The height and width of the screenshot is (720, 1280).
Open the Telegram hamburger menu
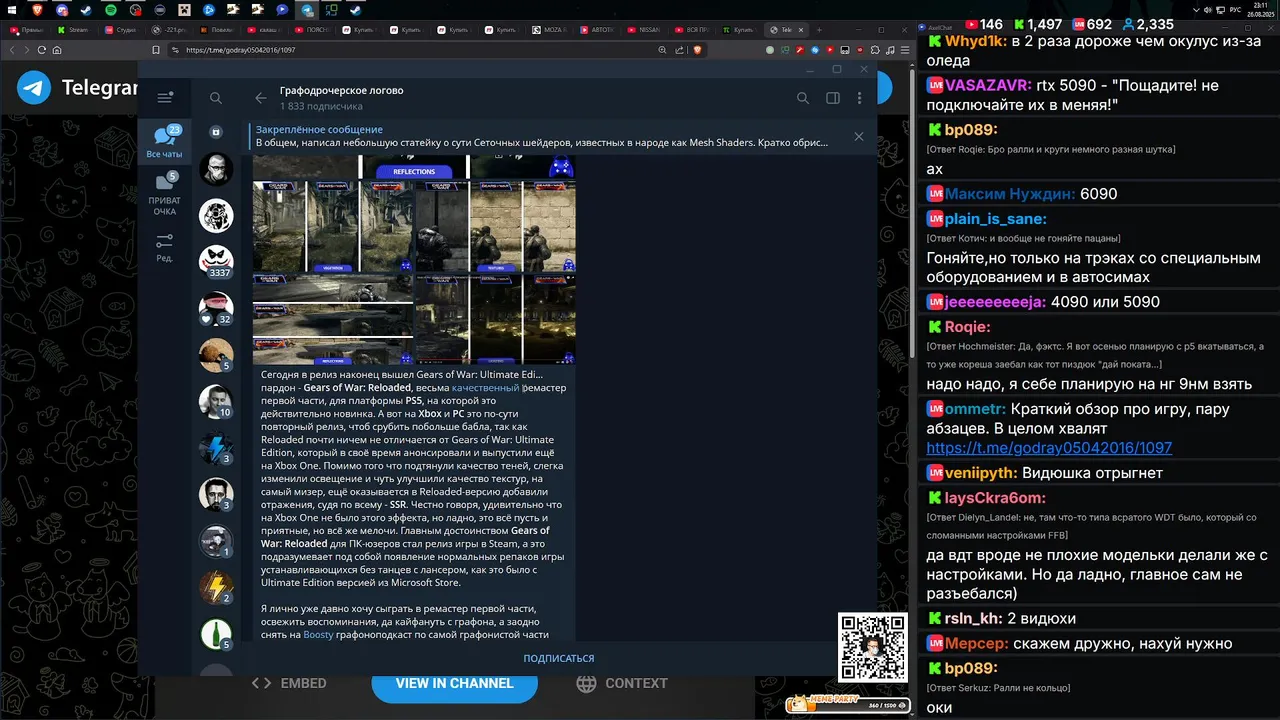pos(165,98)
